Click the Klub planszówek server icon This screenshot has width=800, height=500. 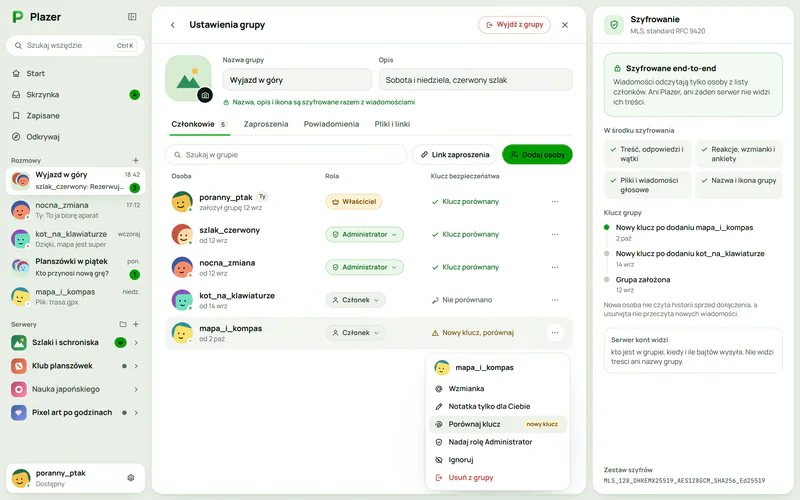click(19, 366)
